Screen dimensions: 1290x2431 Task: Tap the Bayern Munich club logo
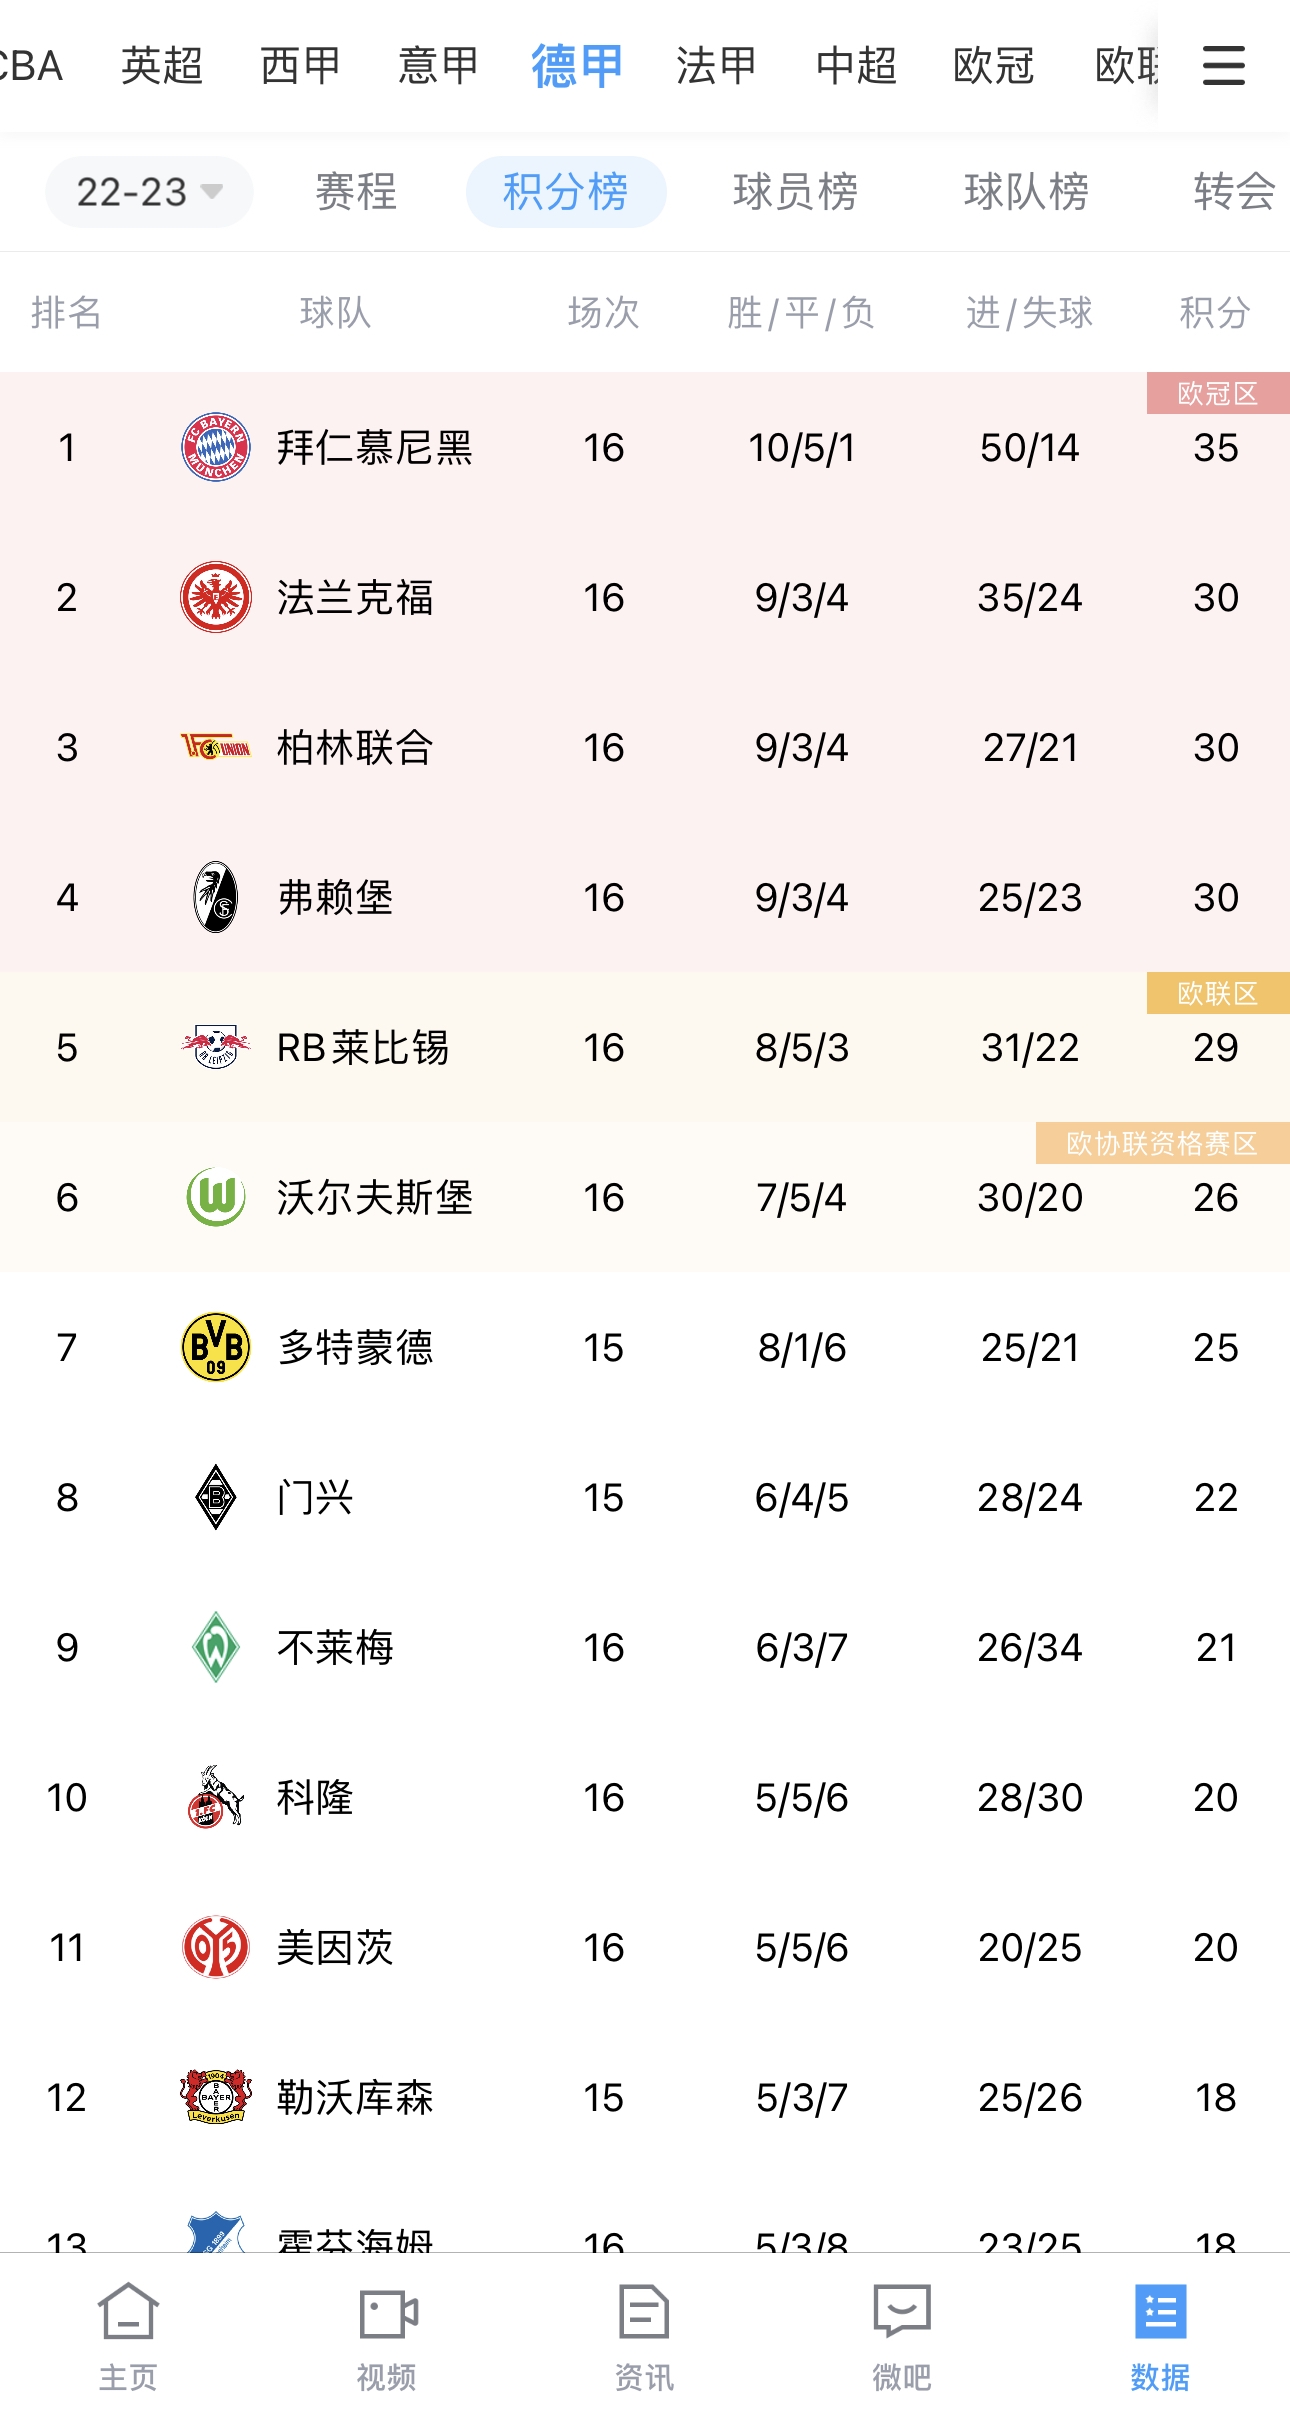point(215,447)
